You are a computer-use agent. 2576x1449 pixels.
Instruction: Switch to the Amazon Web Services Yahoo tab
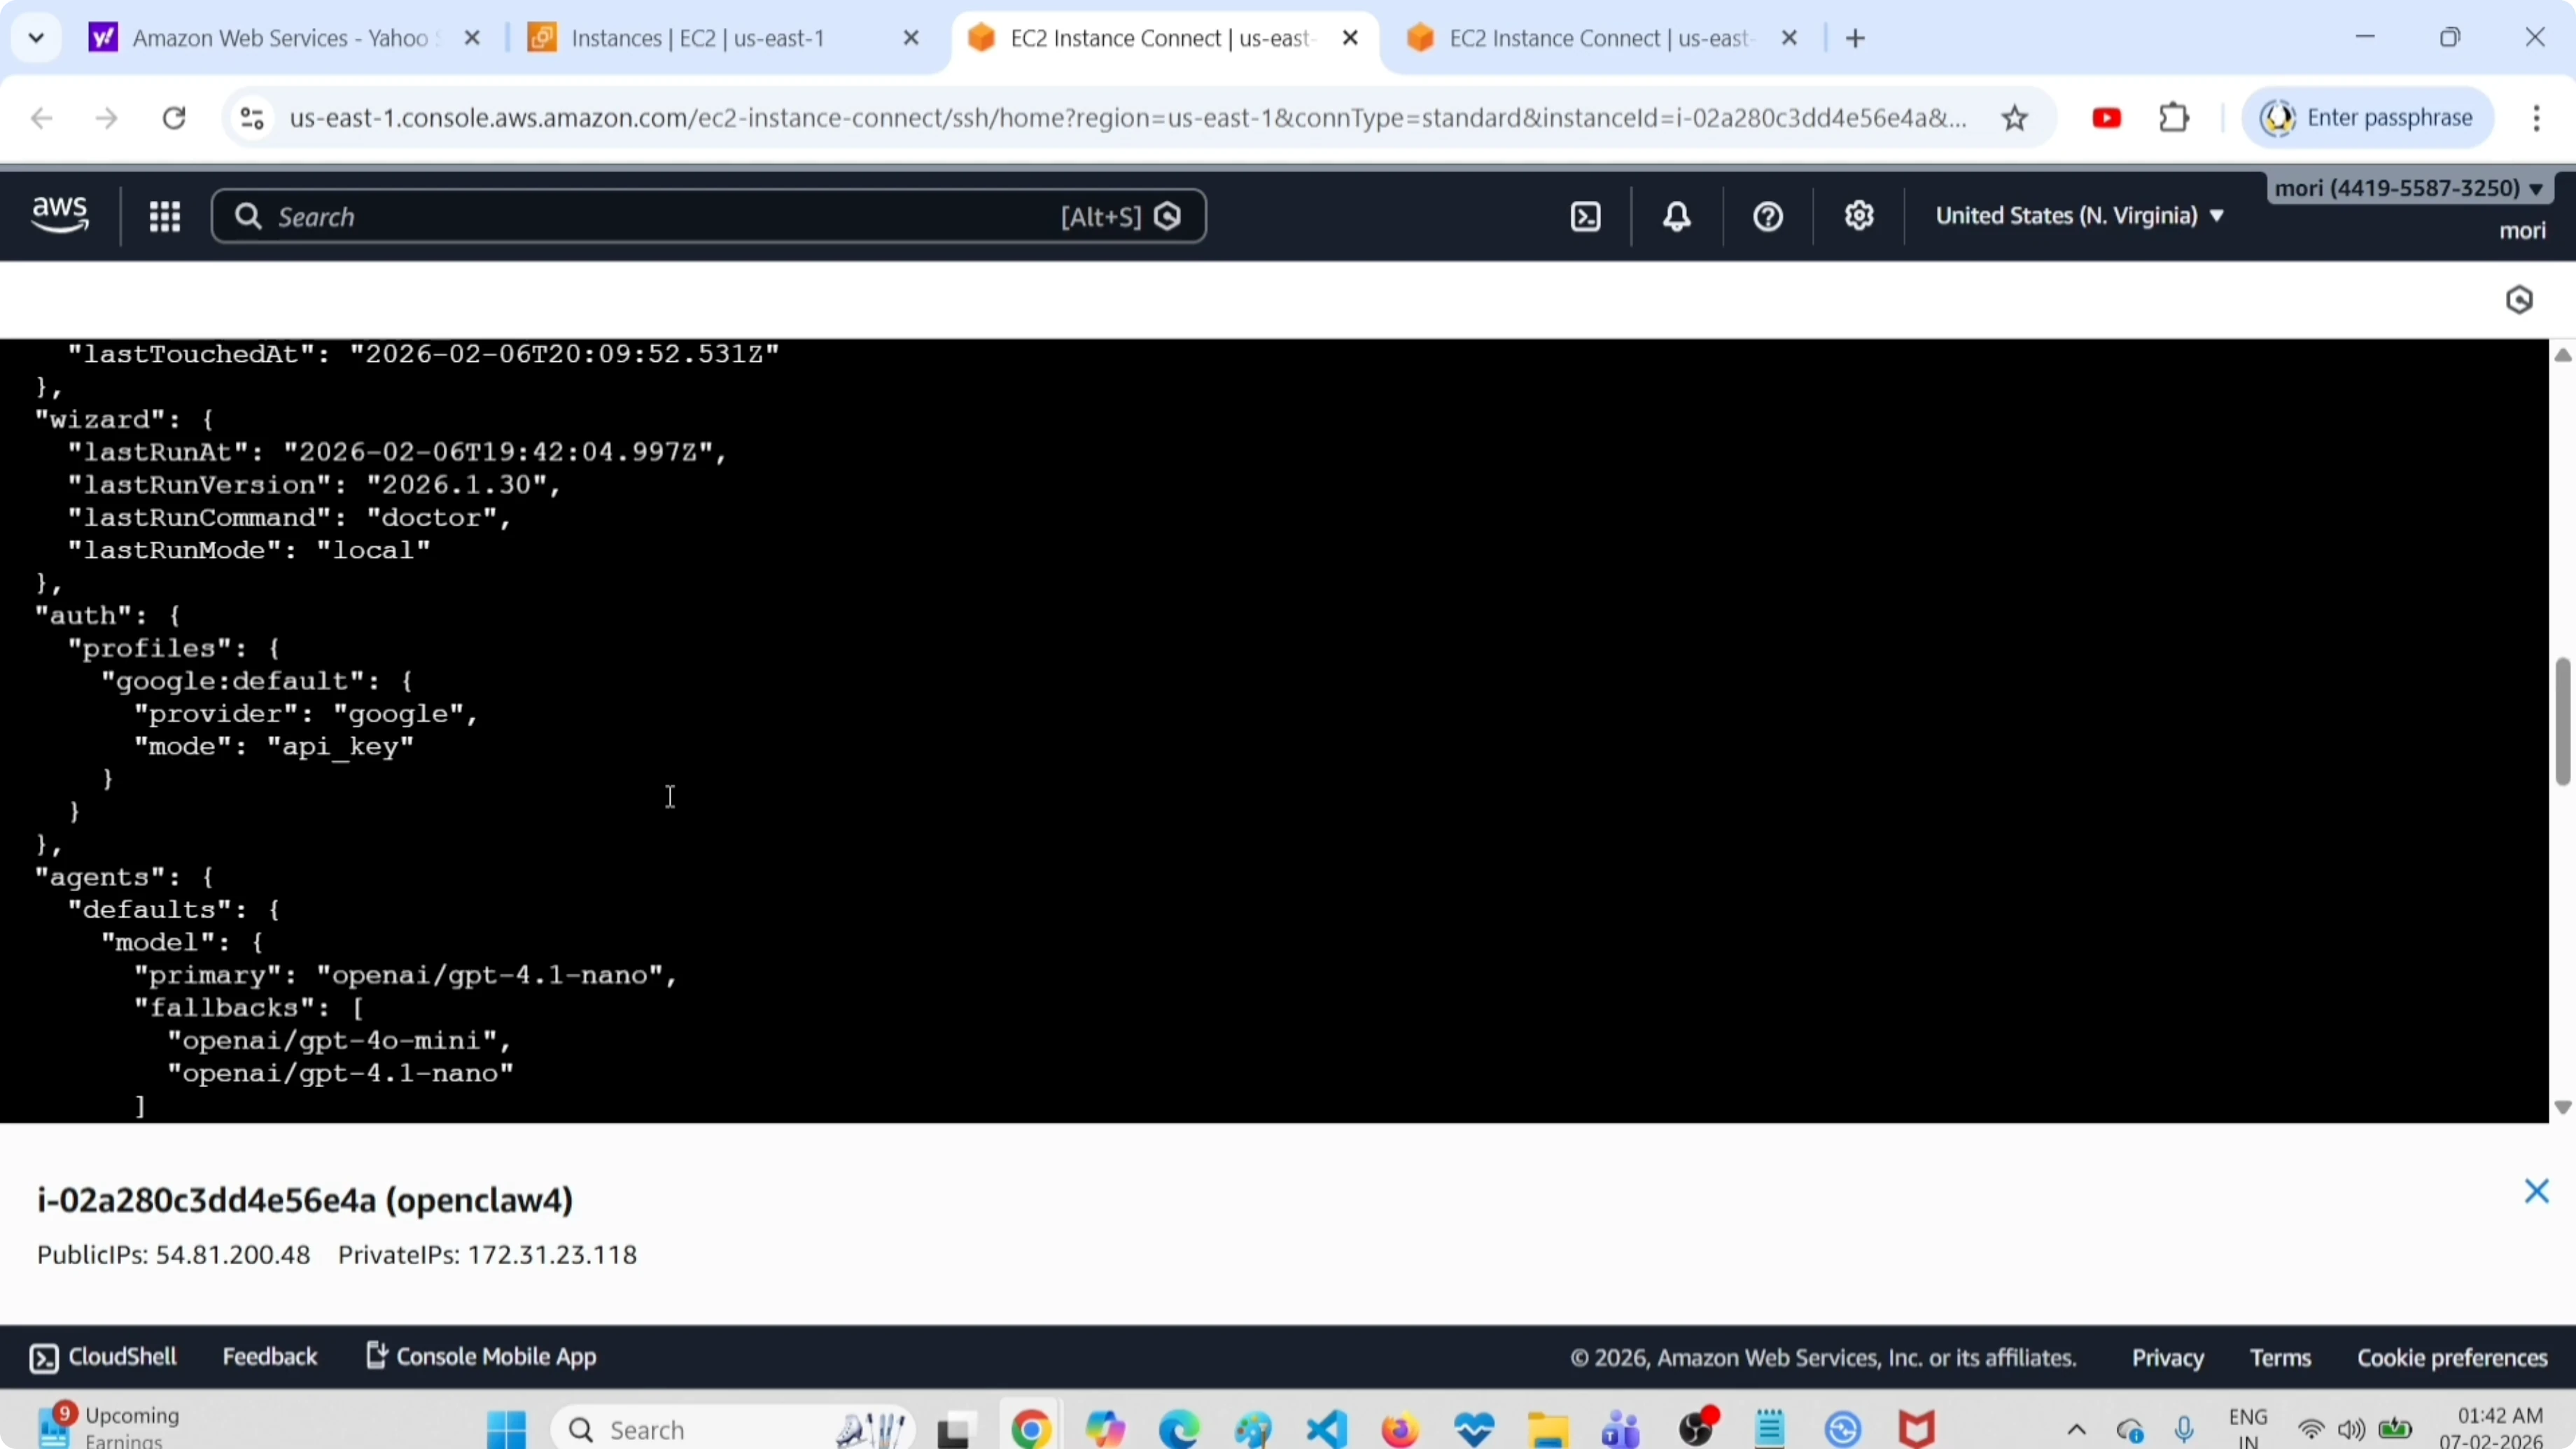280,38
